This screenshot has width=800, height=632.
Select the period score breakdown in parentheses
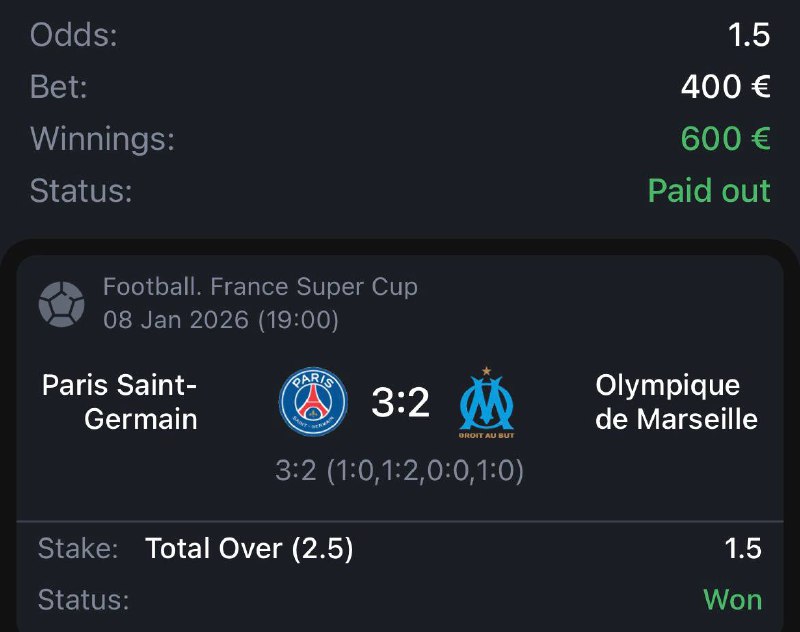[400, 470]
